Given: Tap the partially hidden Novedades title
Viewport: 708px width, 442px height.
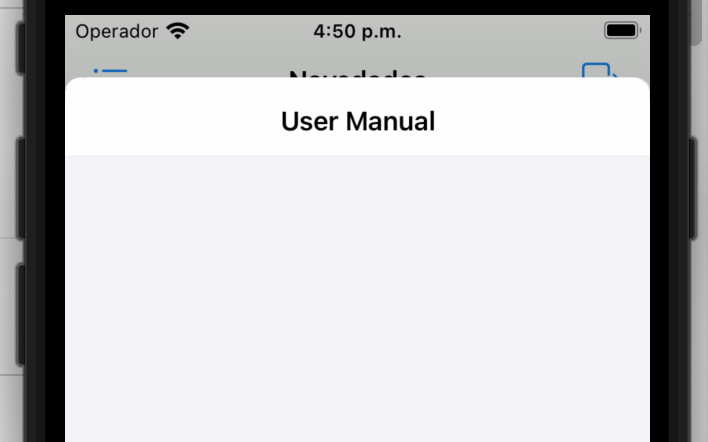Looking at the screenshot, I should (357, 74).
